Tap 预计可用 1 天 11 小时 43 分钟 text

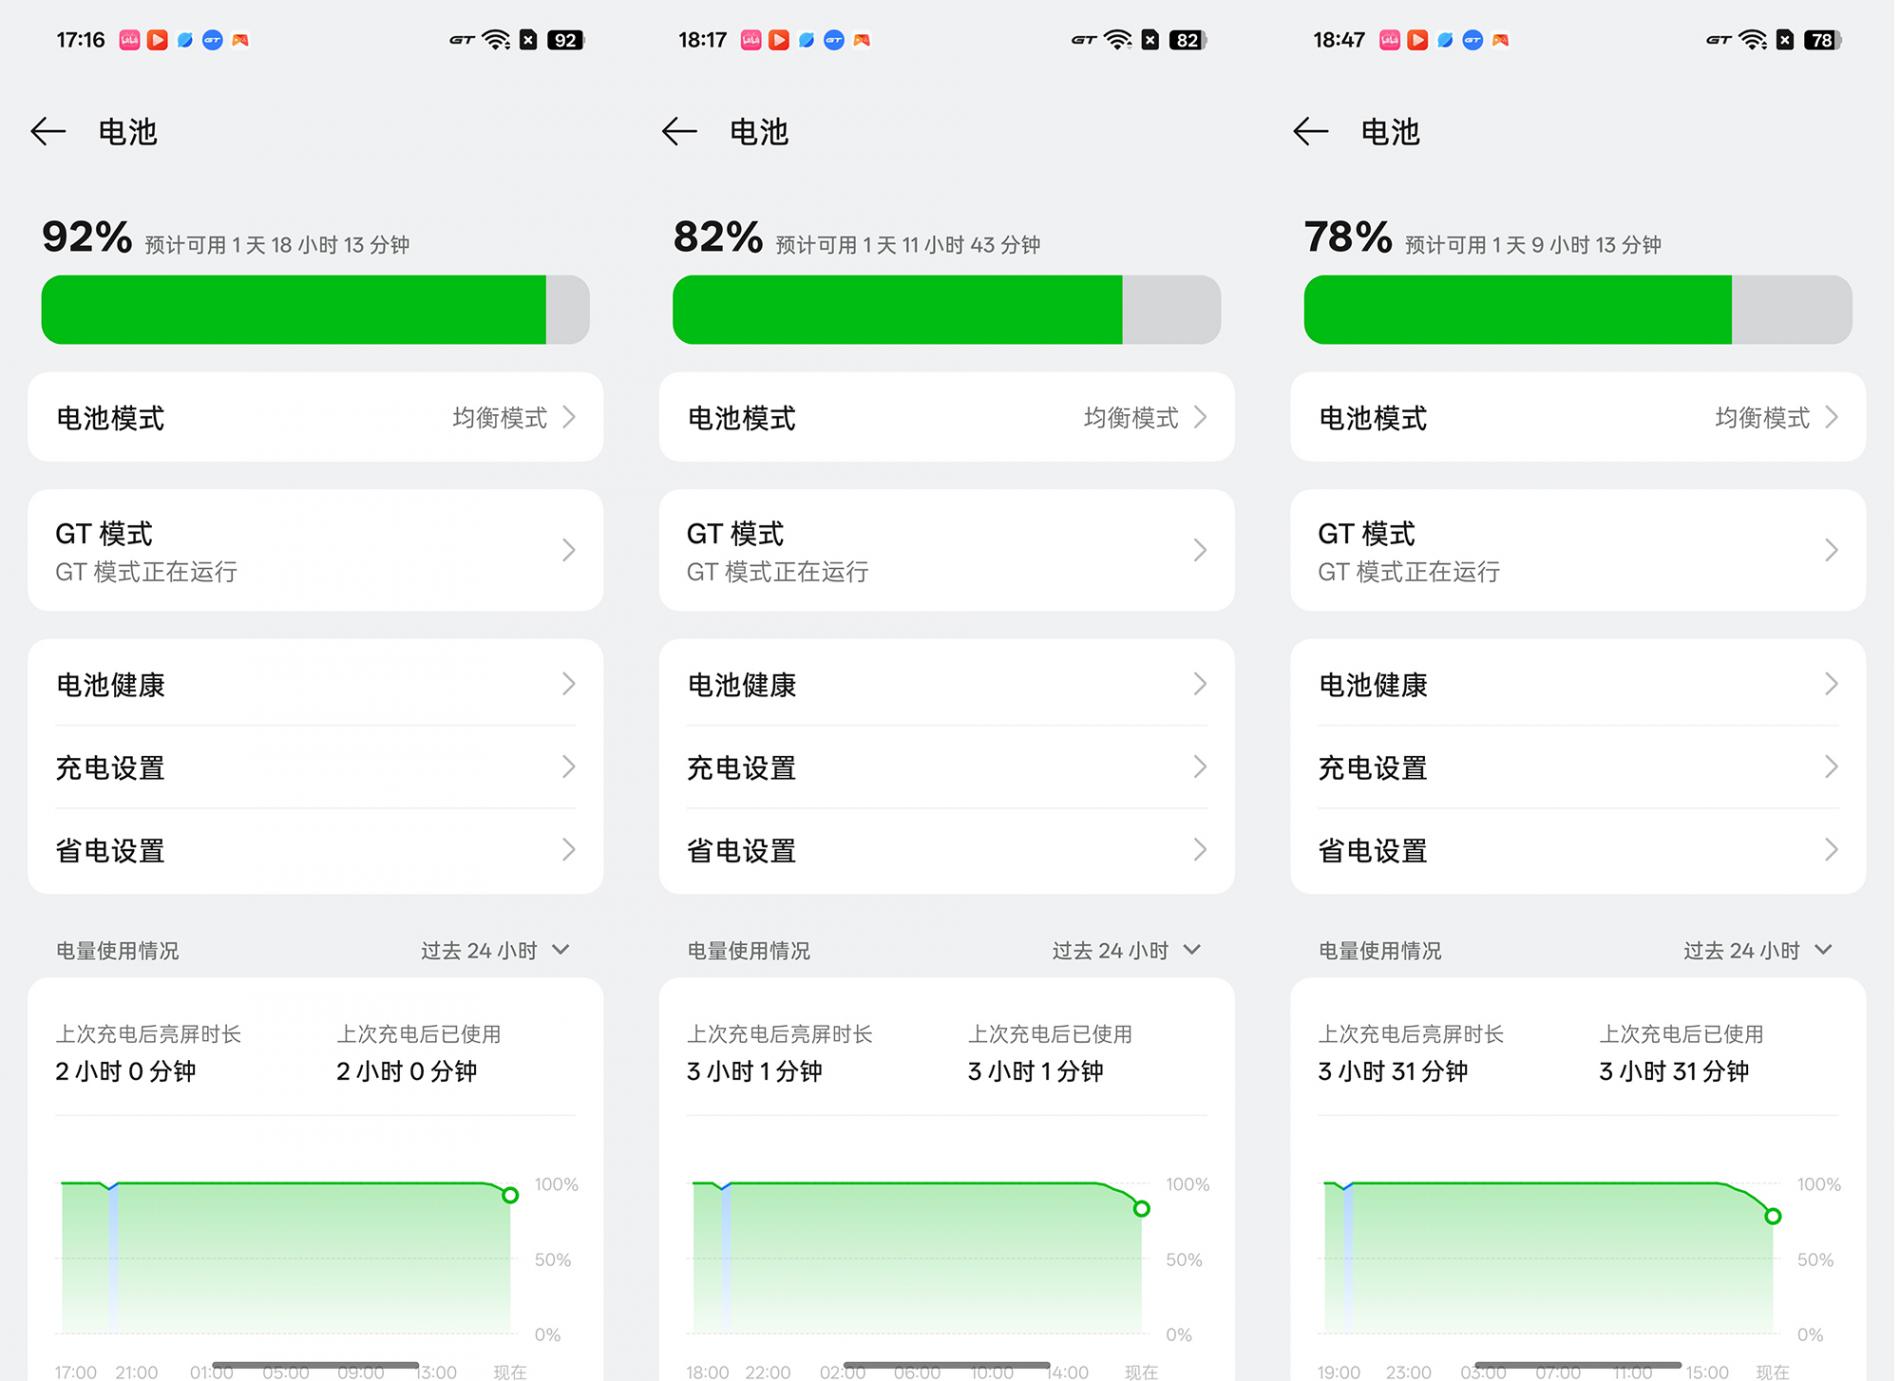[908, 245]
